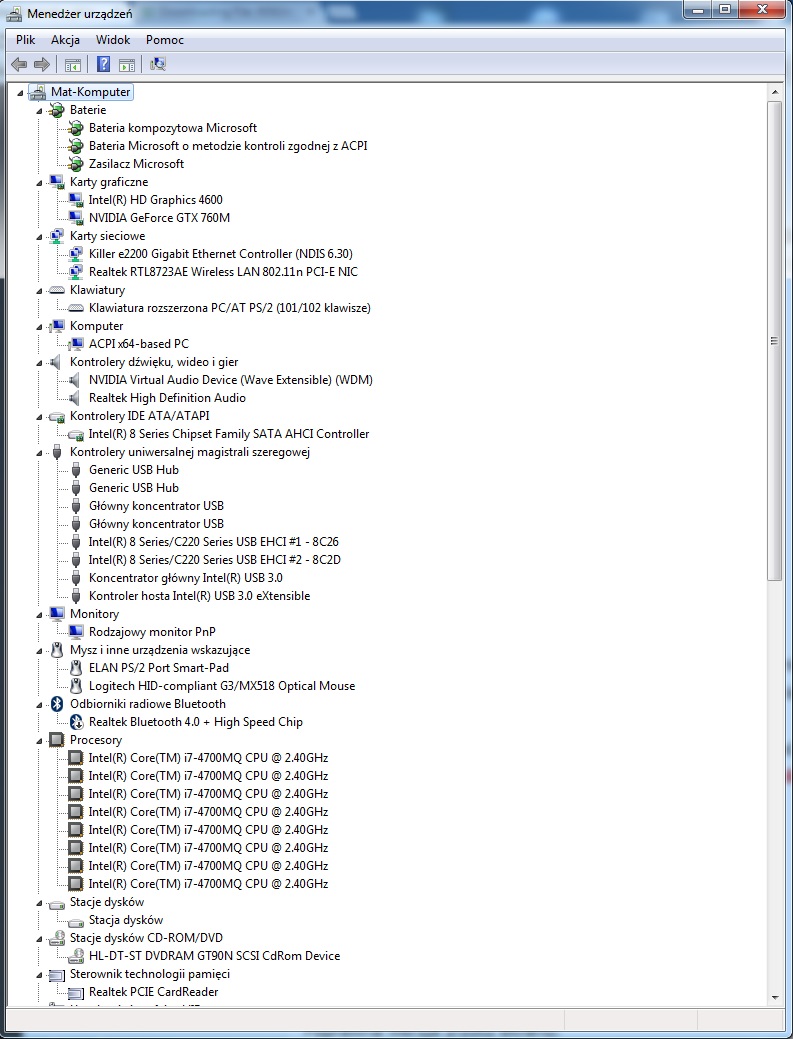This screenshot has height=1039, width=793.
Task: Select Mysz i inne urządzenia wskazujące label
Action: coord(160,650)
